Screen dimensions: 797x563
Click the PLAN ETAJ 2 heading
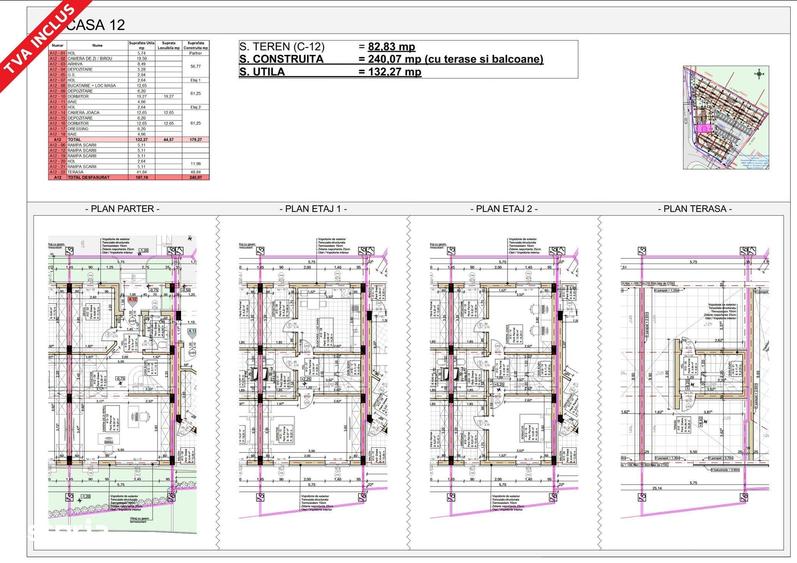coord(504,208)
